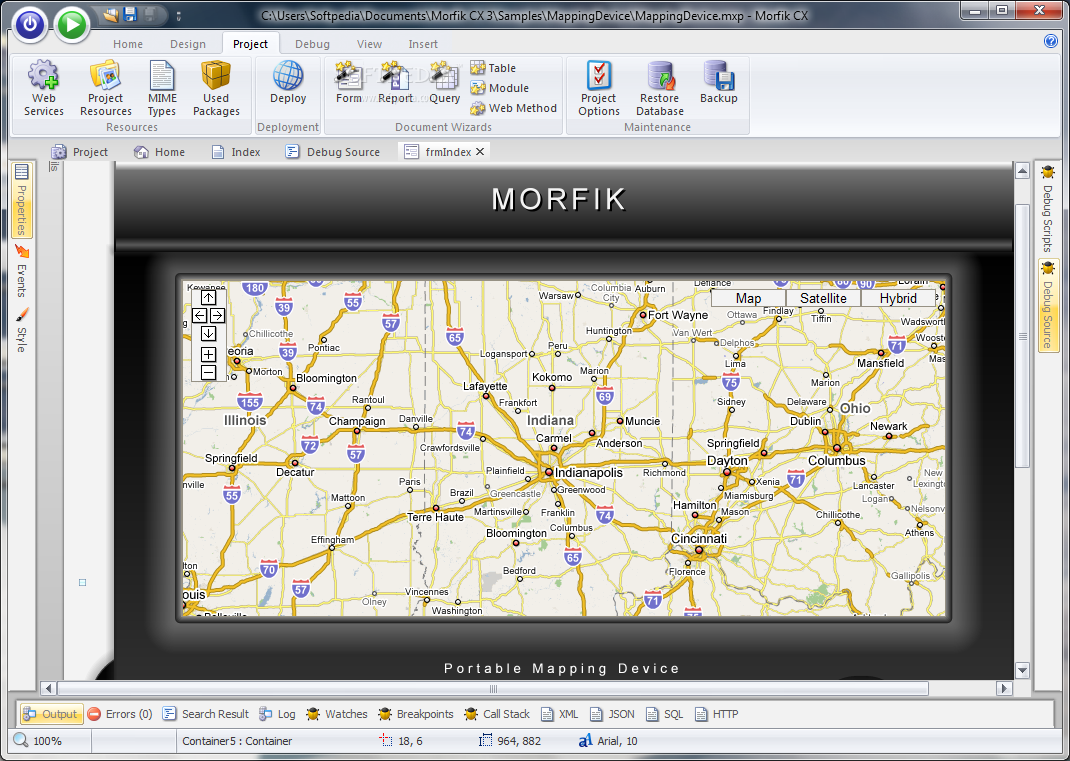Launch the Form wizard
Image resolution: width=1070 pixels, height=761 pixels.
point(349,83)
